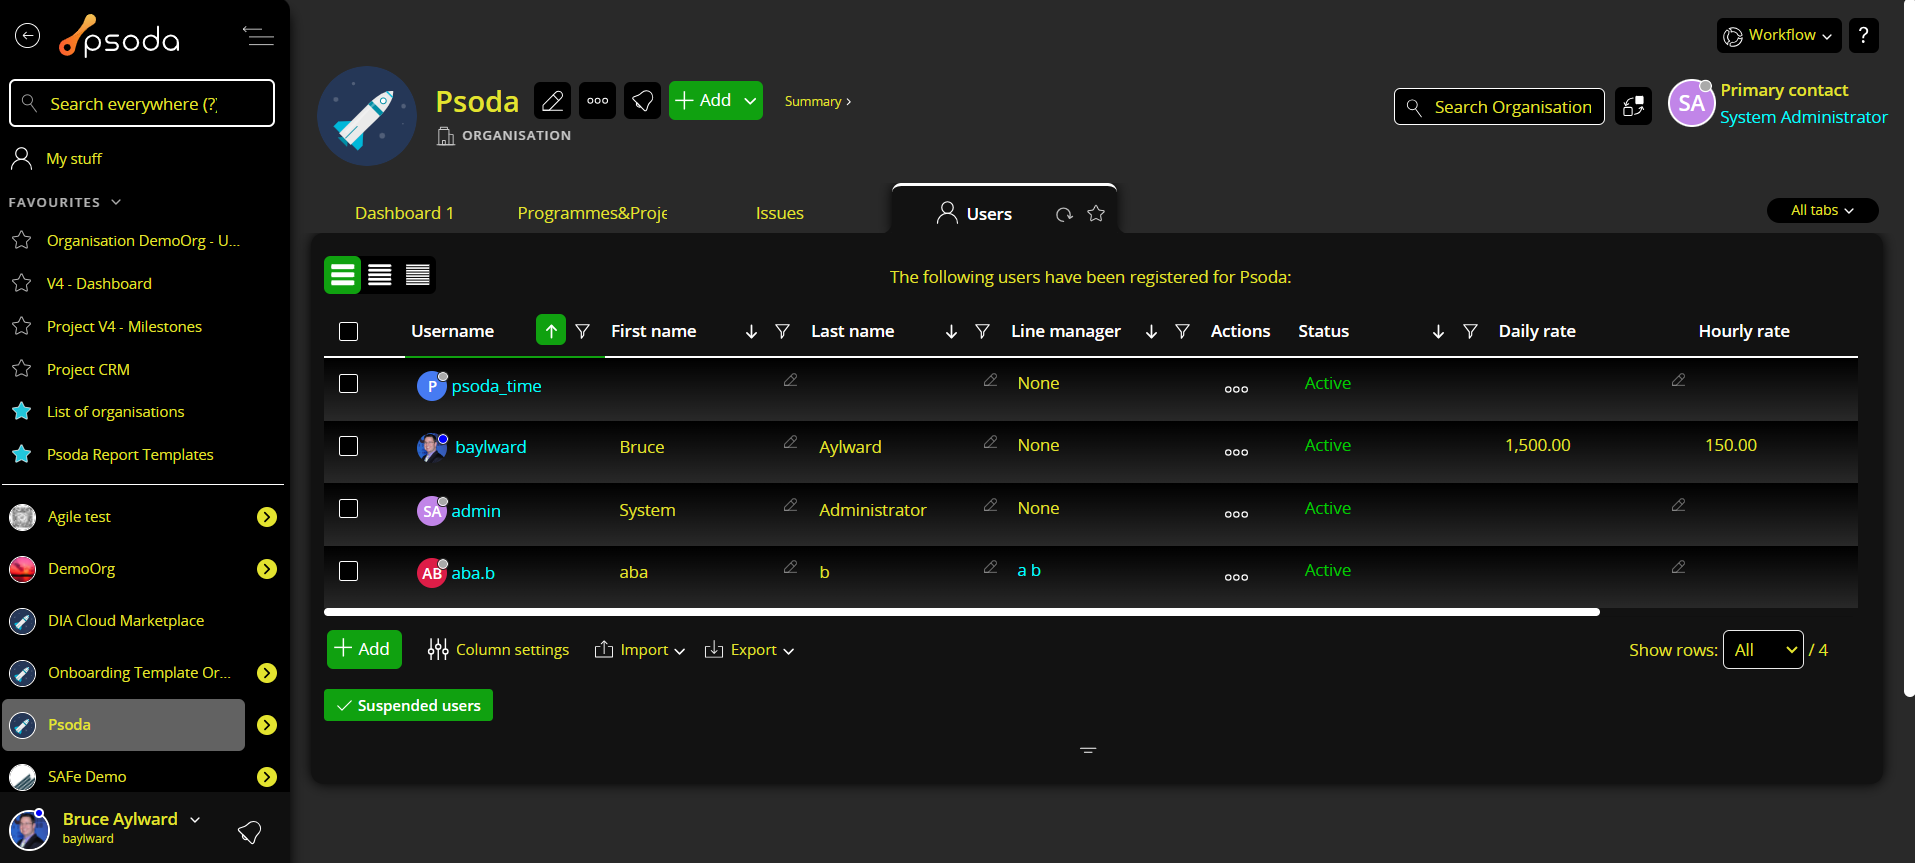Toggle the Suspended users filter
The image size is (1915, 863).
[x=408, y=705]
